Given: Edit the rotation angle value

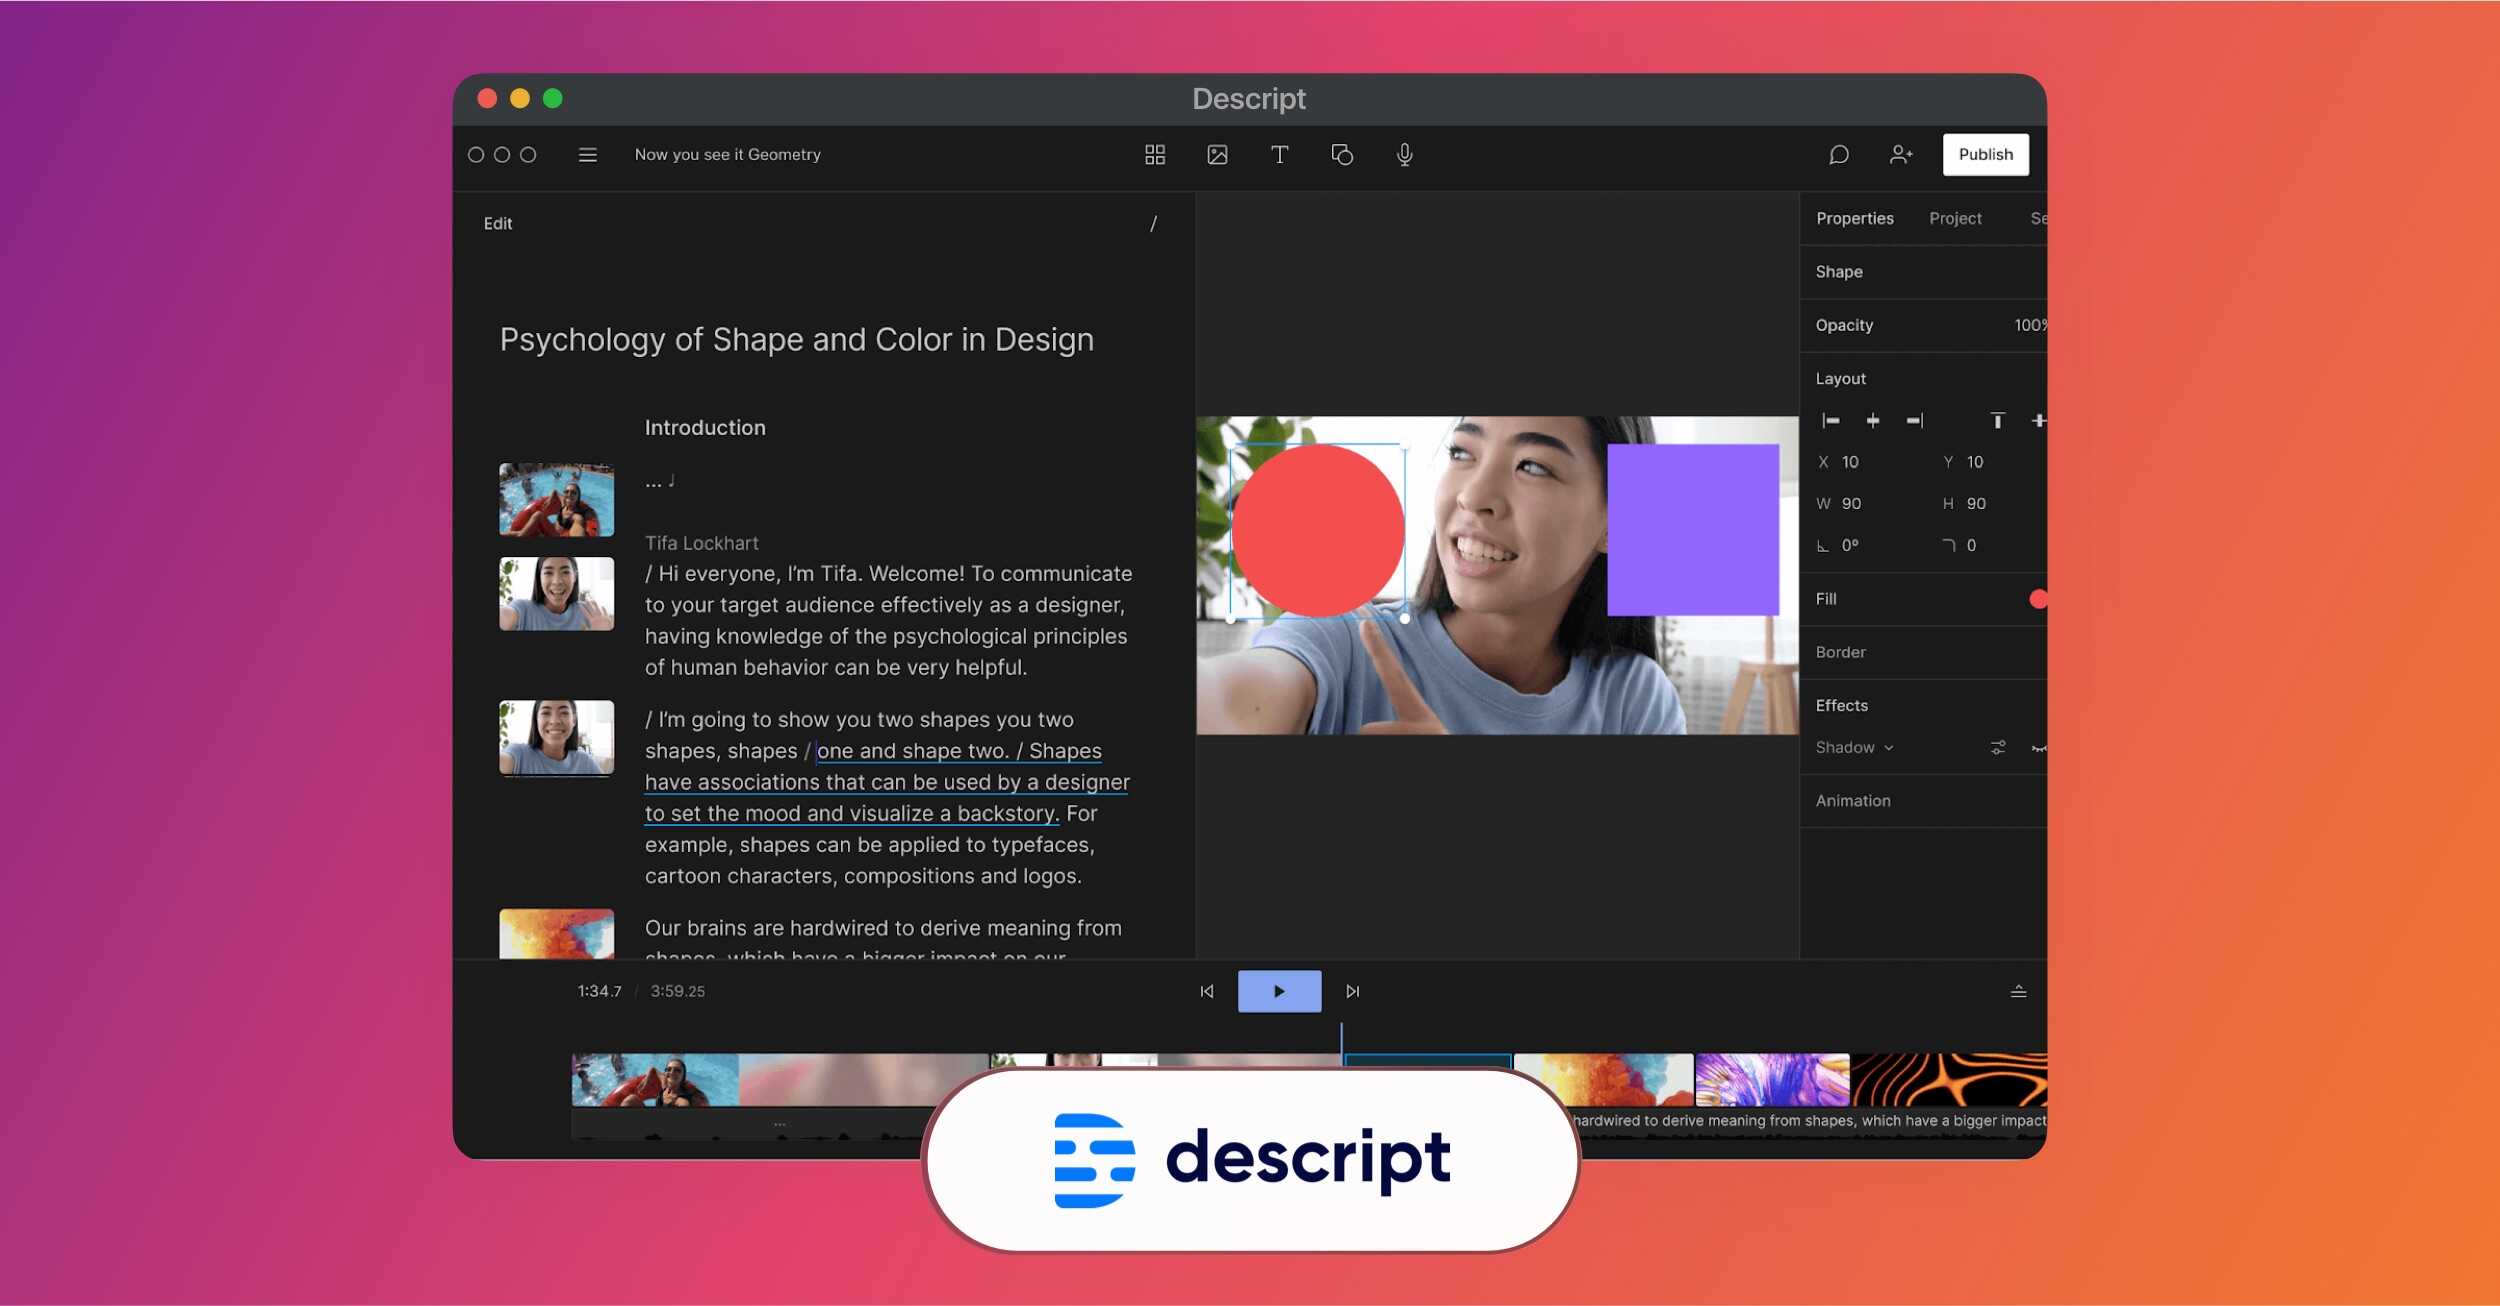Looking at the screenshot, I should coord(1850,546).
